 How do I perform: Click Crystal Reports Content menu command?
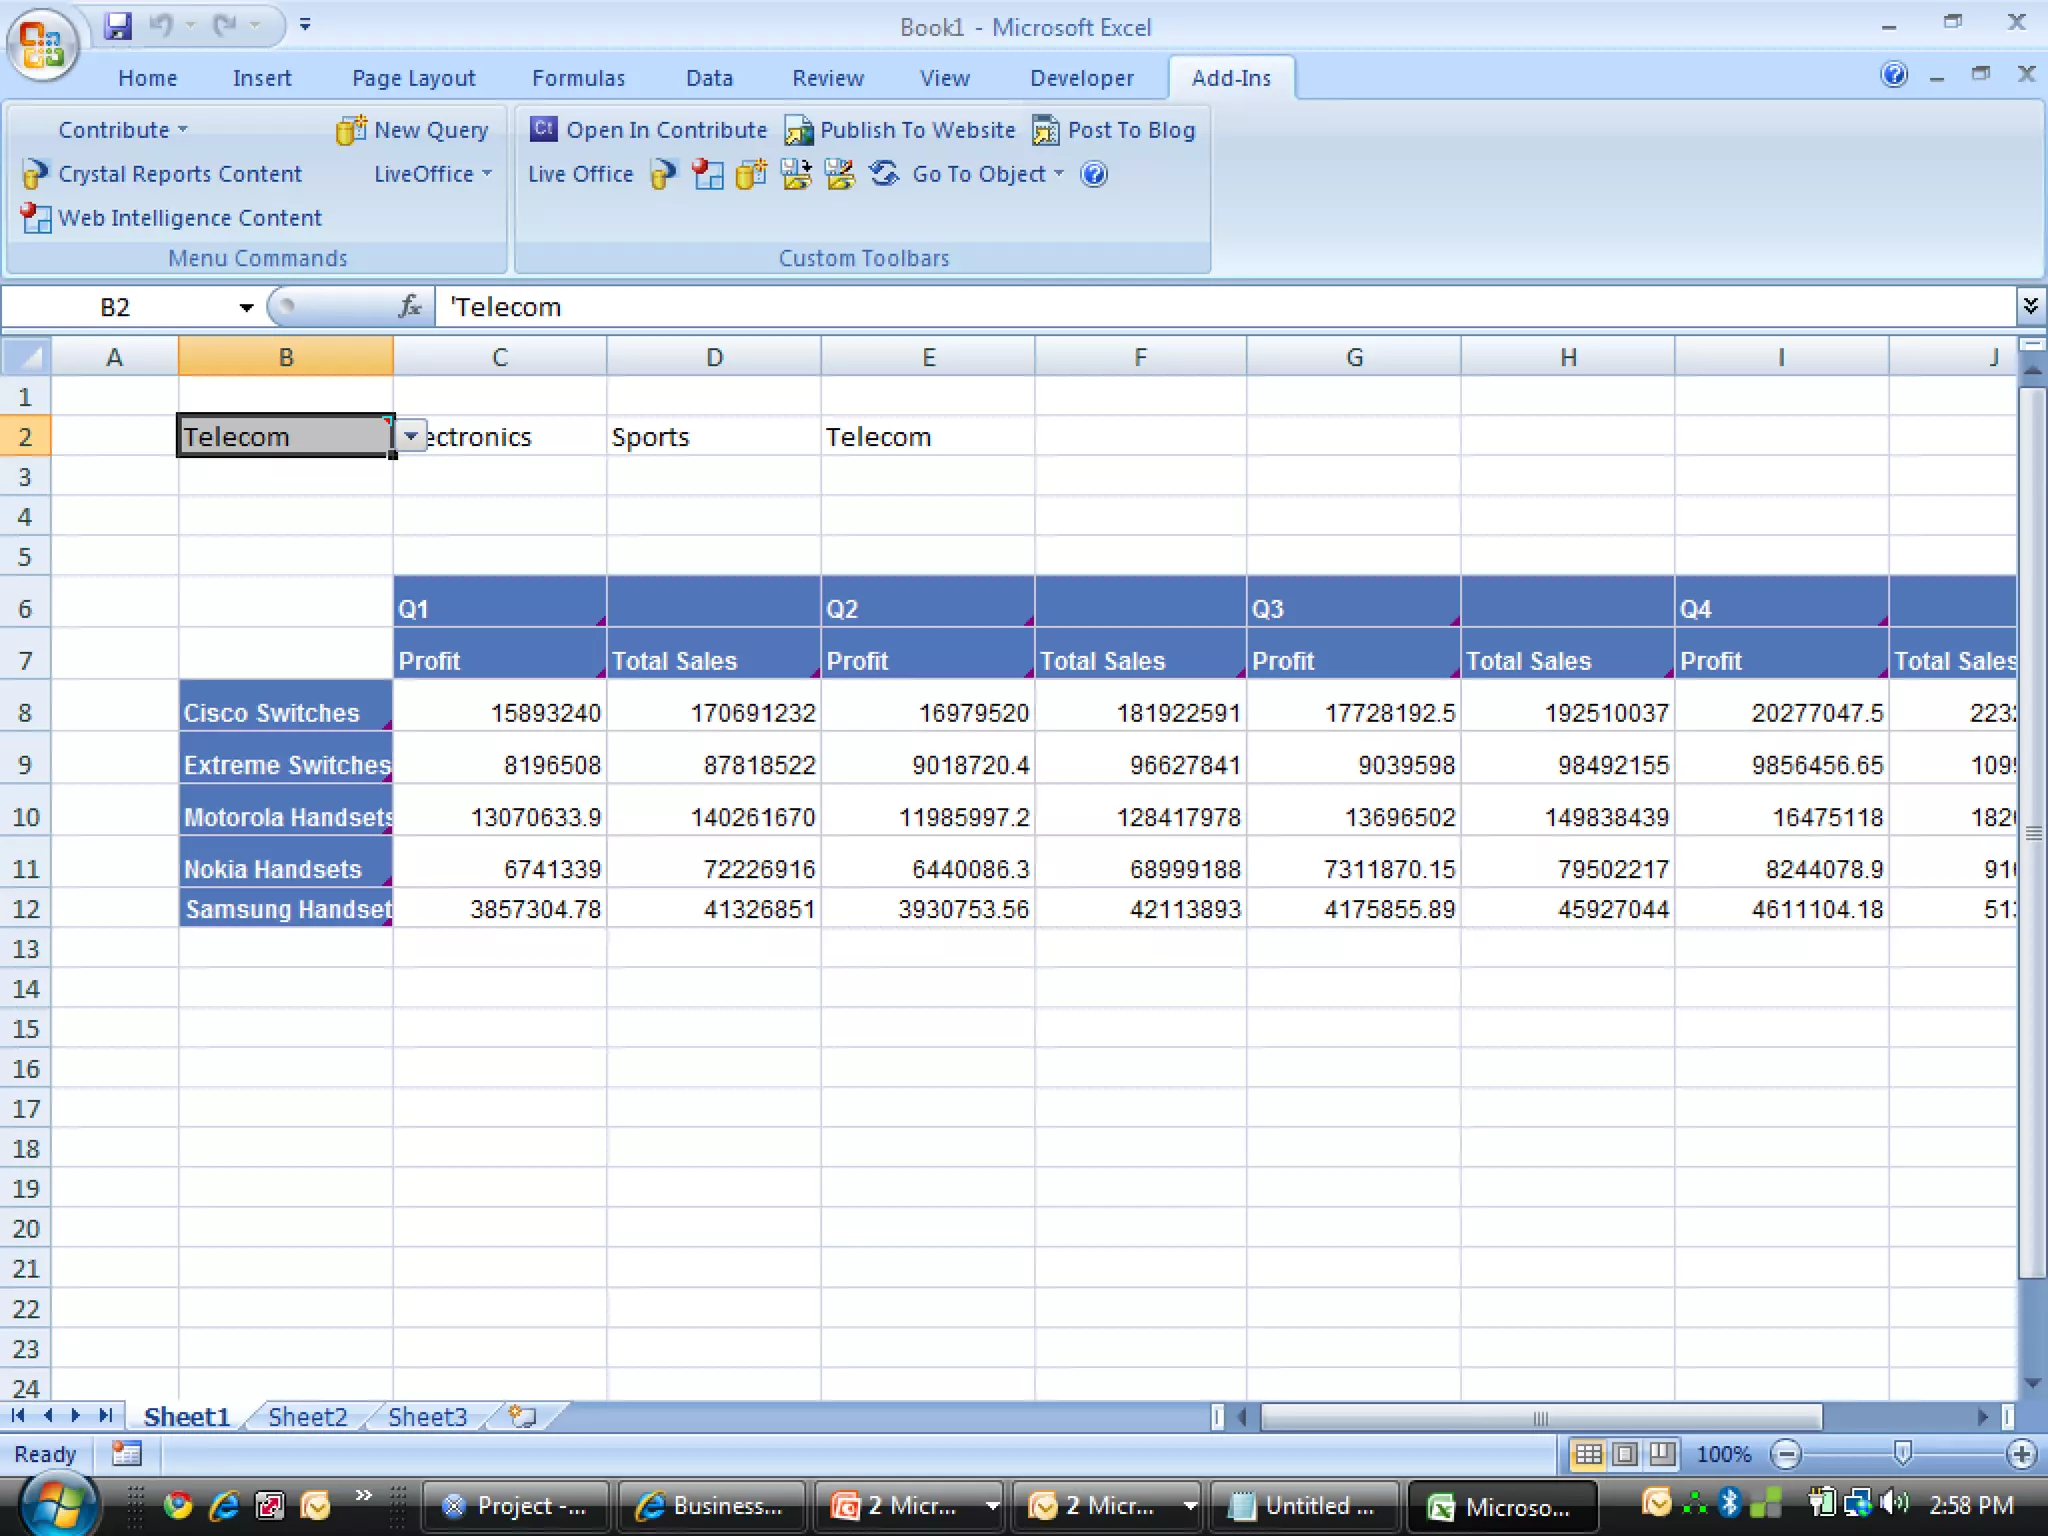tap(162, 174)
